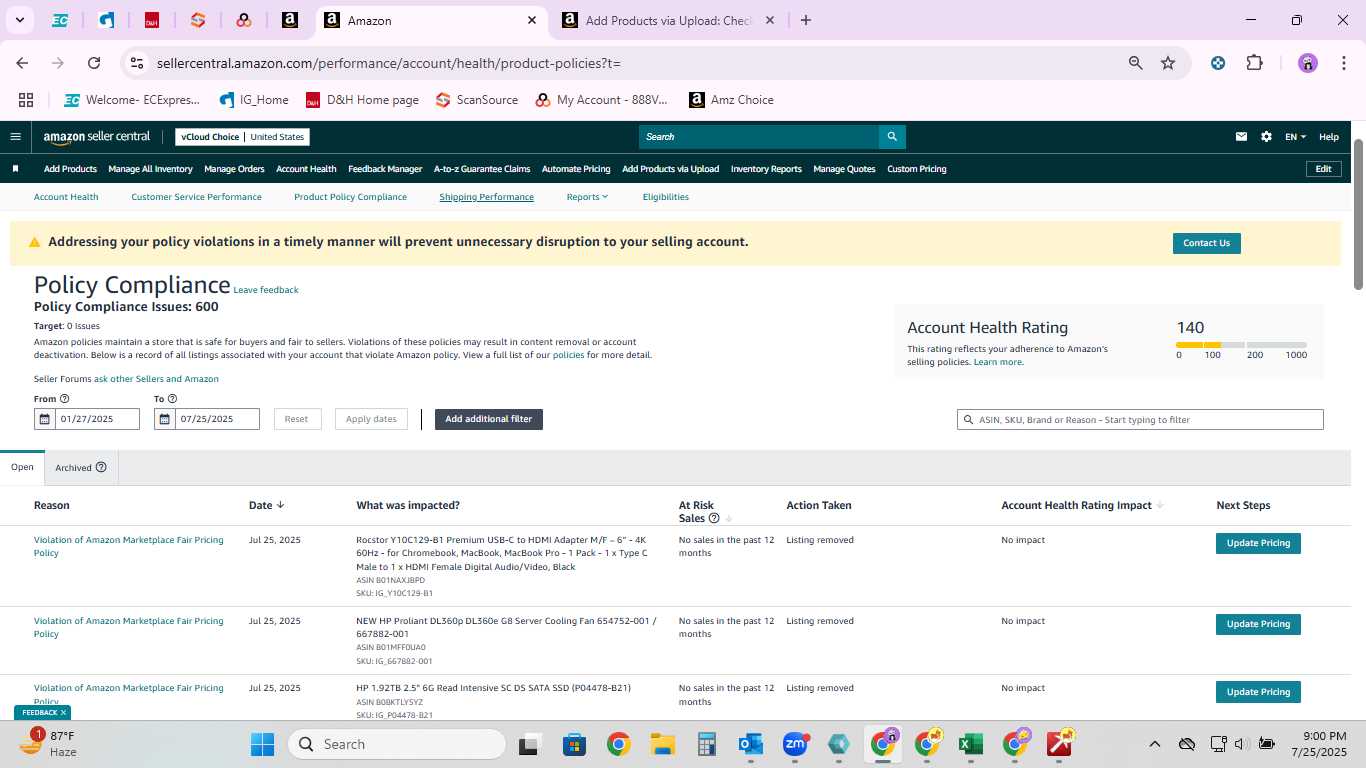The width and height of the screenshot is (1366, 768).
Task: Switch to Add Products via Upload browser tab
Action: [670, 20]
